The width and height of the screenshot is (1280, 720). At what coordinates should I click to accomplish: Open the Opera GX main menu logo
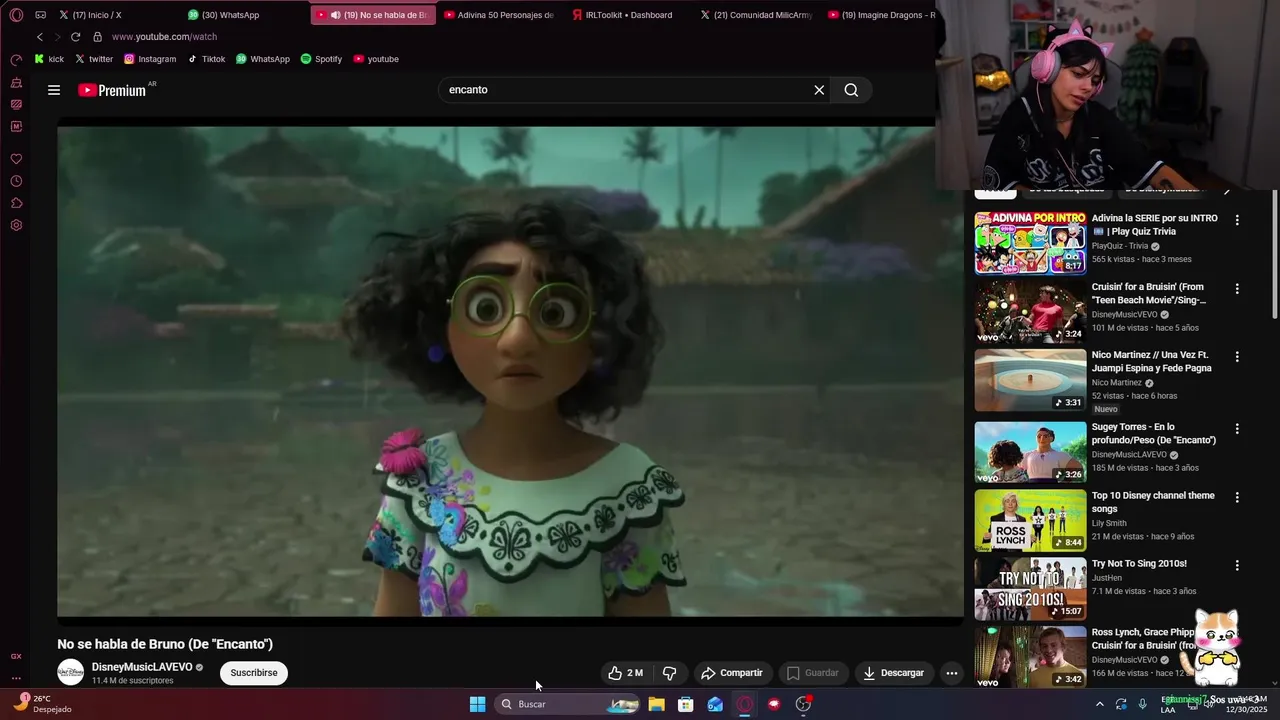pos(16,15)
